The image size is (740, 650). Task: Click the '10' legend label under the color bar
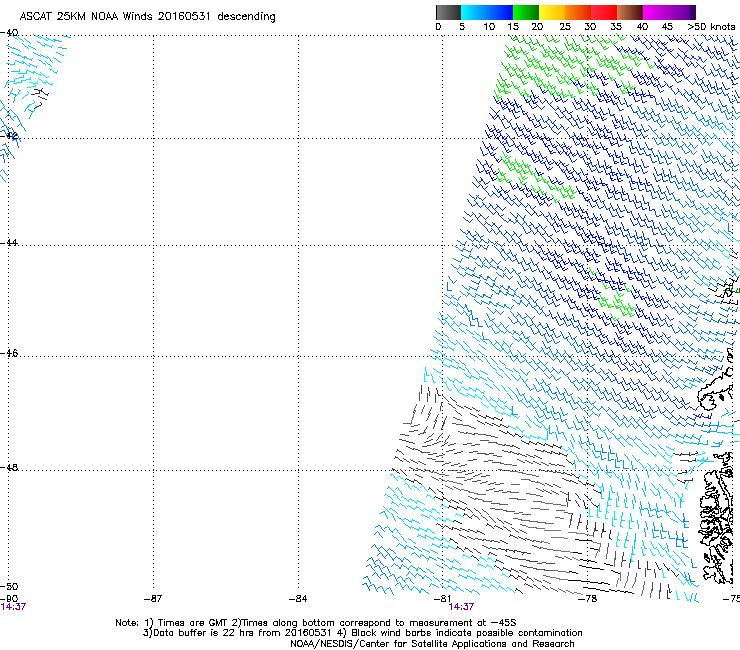tap(489, 27)
